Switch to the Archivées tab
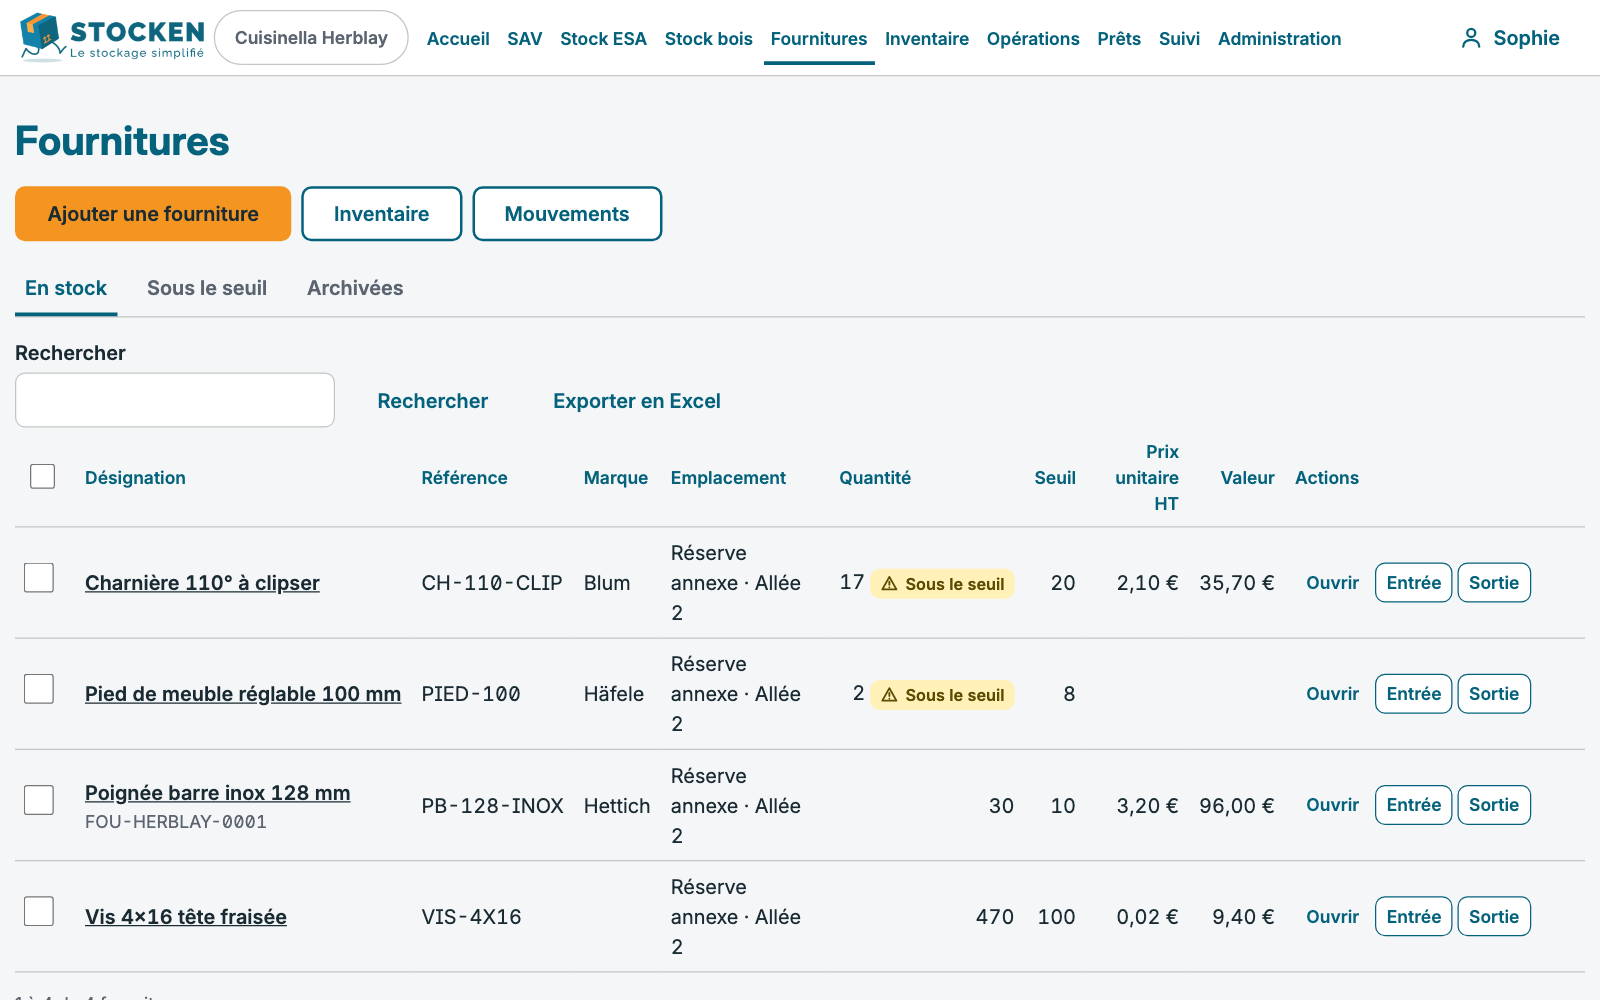1600x1000 pixels. [x=355, y=288]
